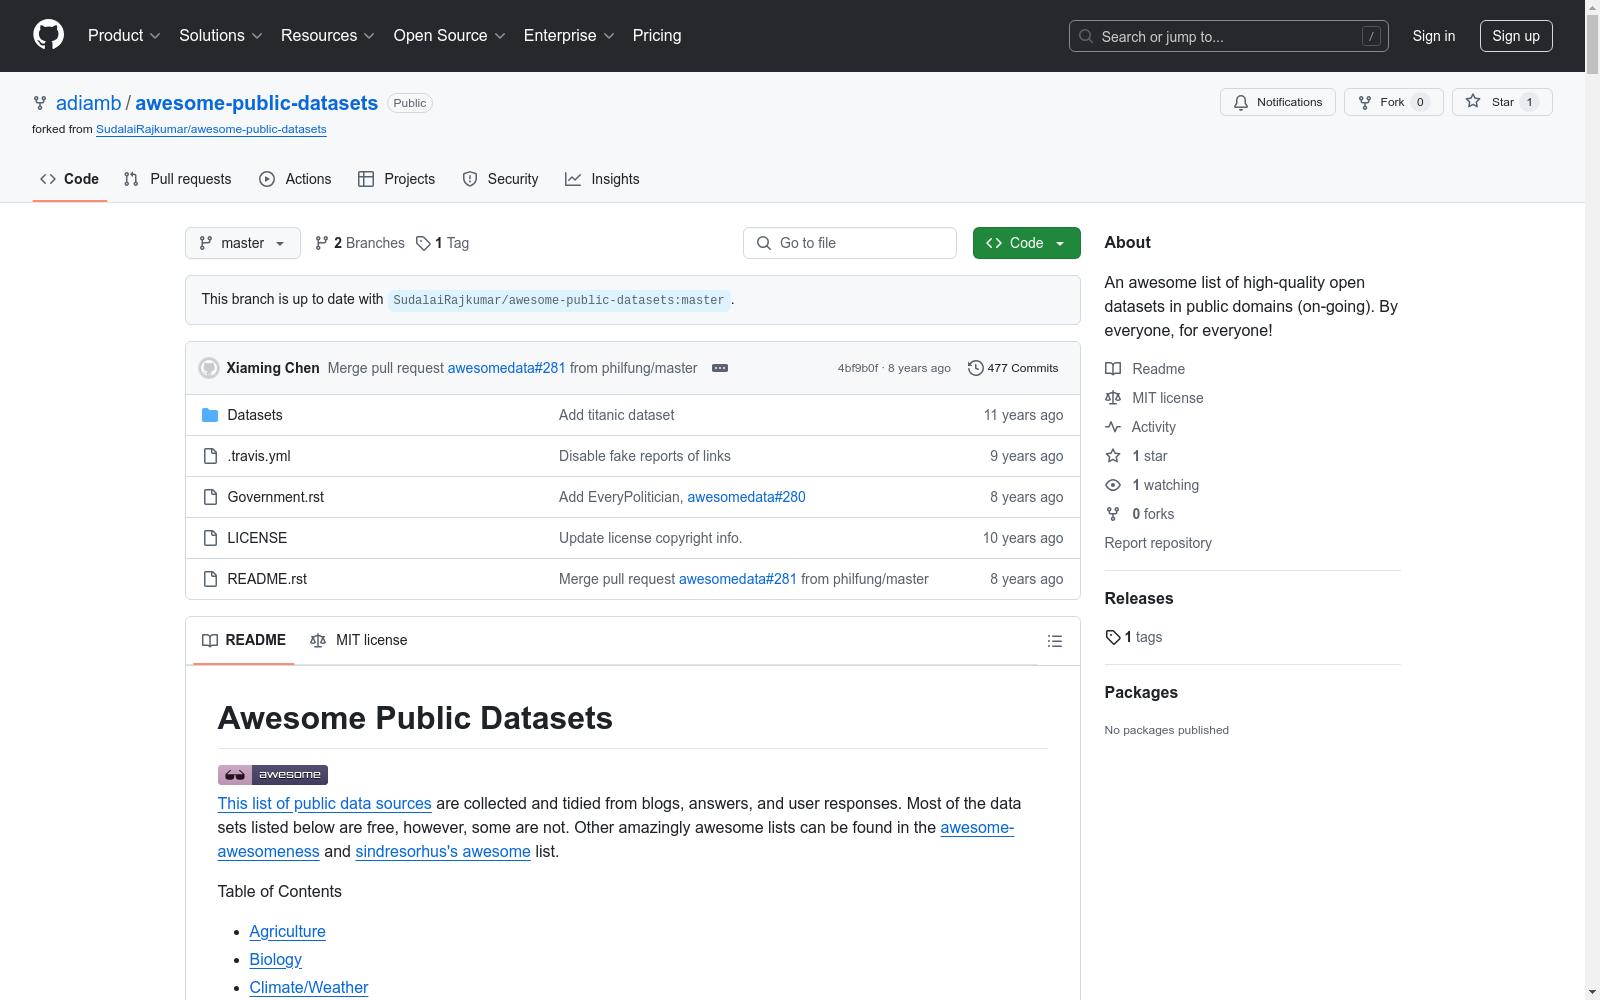
Task: Click Report repository link
Action: 1158,543
